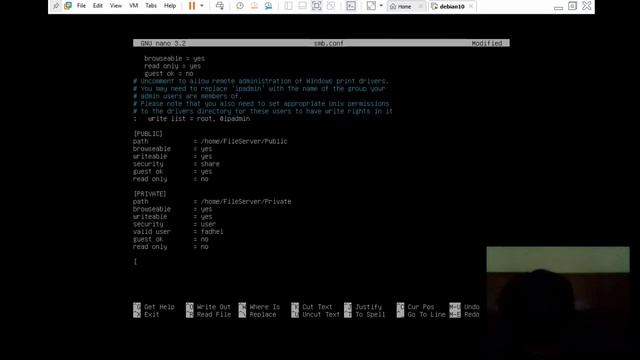This screenshot has width=640, height=360.
Task: Click the 'security = user' line
Action: [x=174, y=224]
